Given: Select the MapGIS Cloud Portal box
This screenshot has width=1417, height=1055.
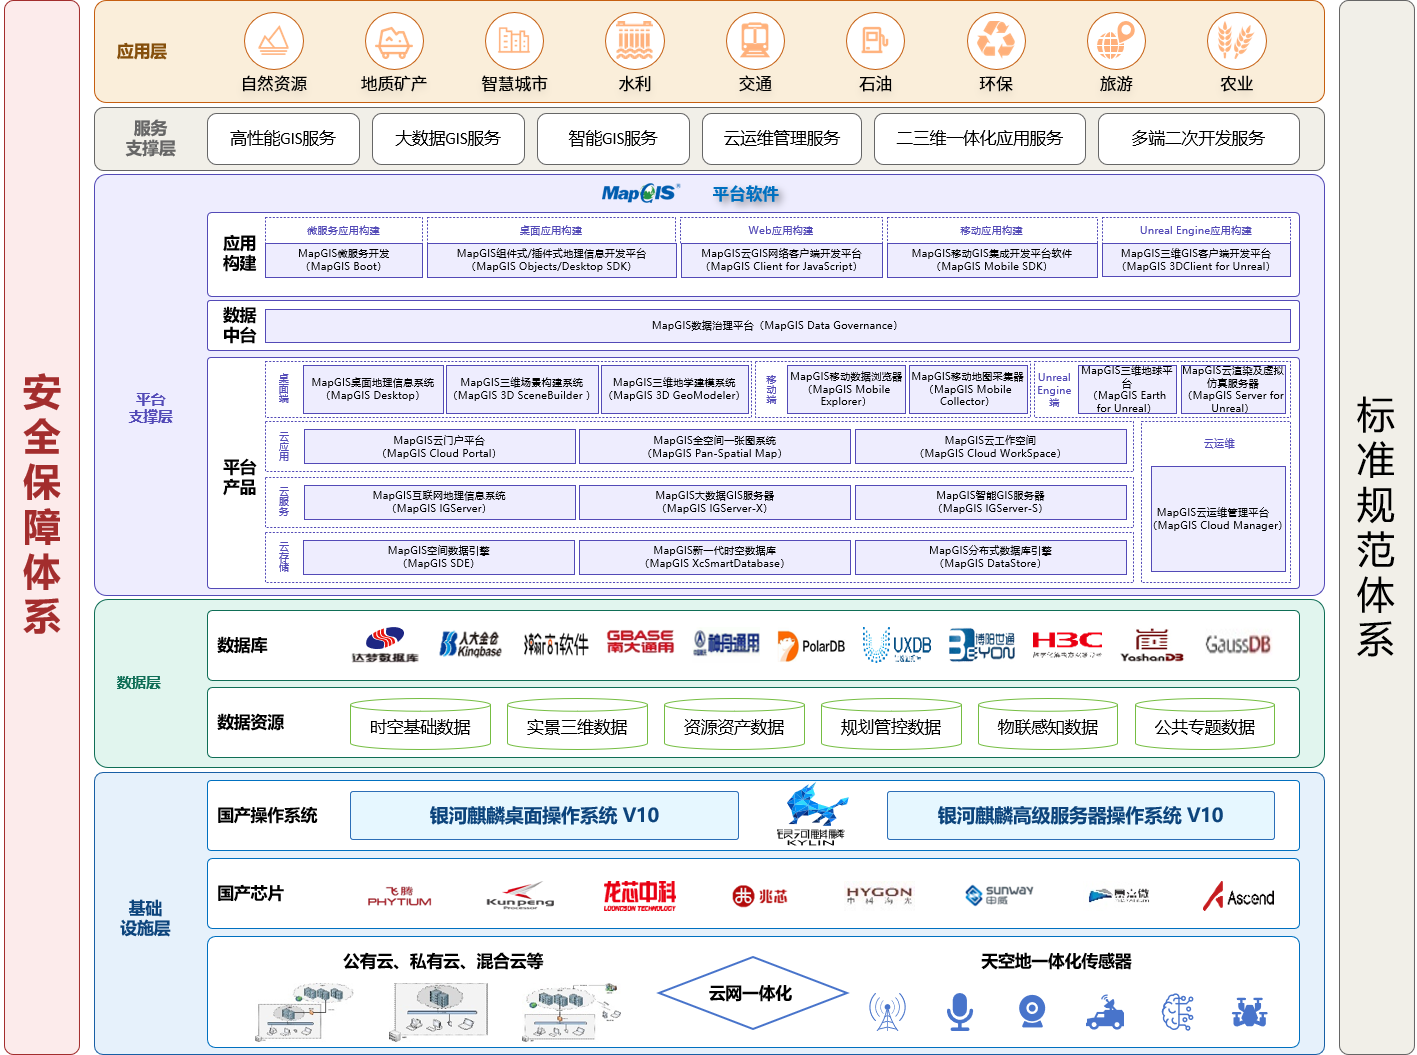Looking at the screenshot, I should (x=440, y=446).
